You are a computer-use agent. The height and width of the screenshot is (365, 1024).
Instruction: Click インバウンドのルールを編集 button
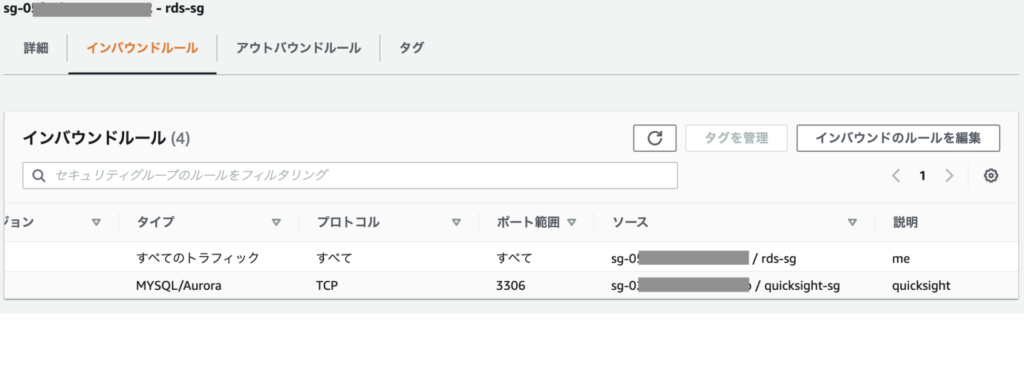point(899,138)
